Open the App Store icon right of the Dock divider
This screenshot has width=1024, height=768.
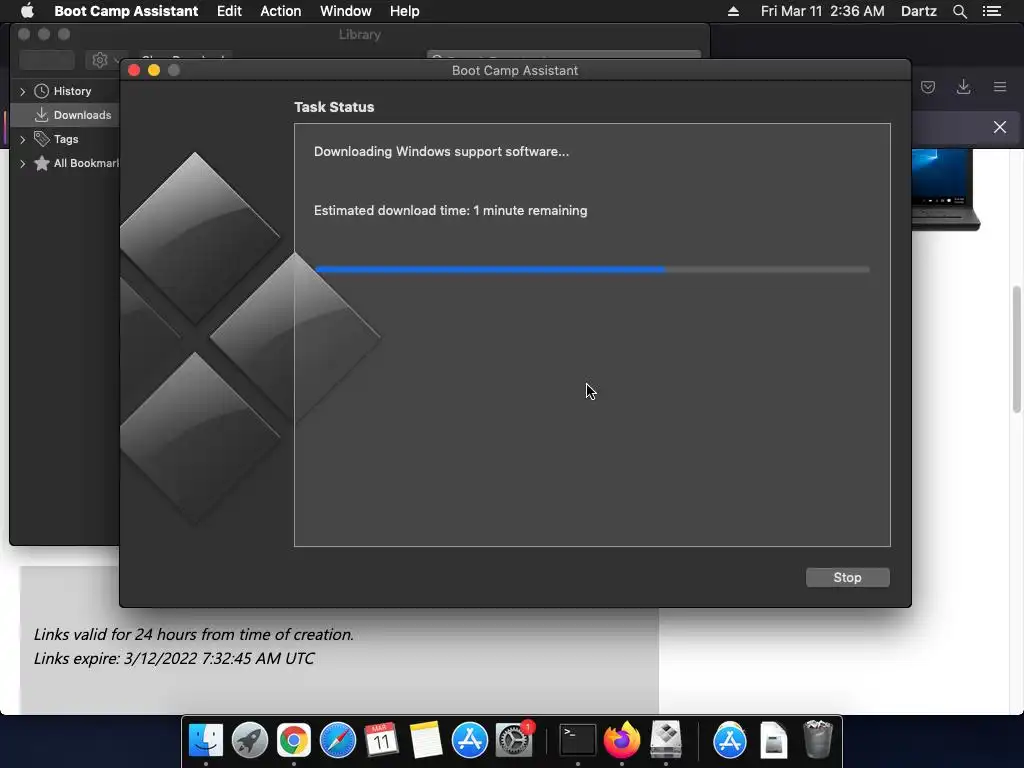(x=729, y=740)
